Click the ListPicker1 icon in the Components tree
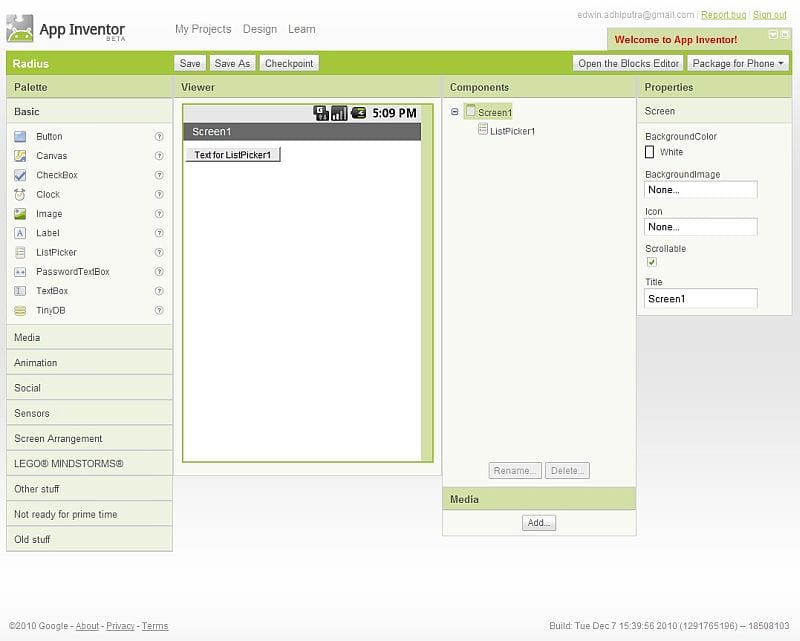This screenshot has width=800, height=641. coord(483,130)
